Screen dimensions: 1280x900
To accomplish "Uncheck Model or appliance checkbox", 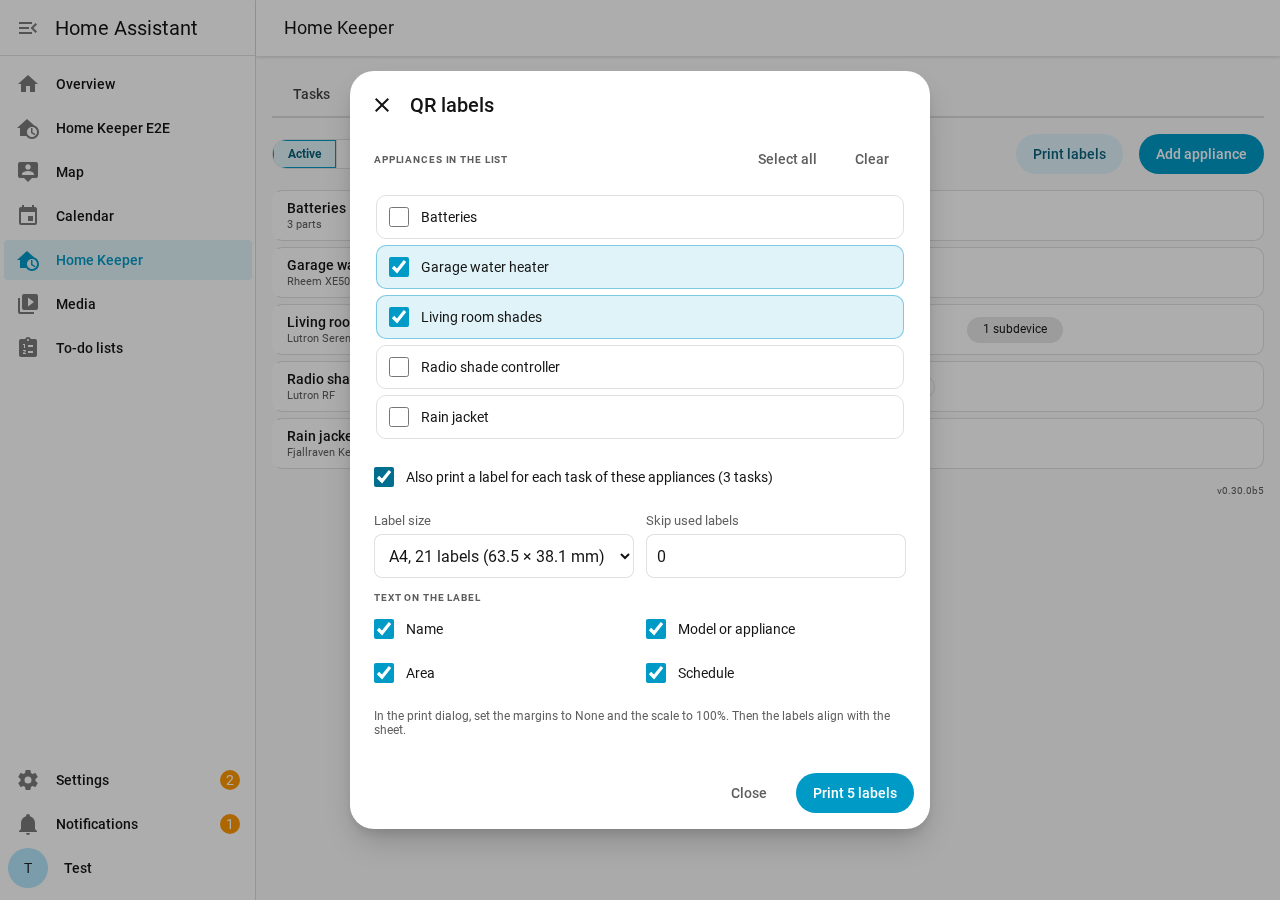I will click(x=656, y=629).
